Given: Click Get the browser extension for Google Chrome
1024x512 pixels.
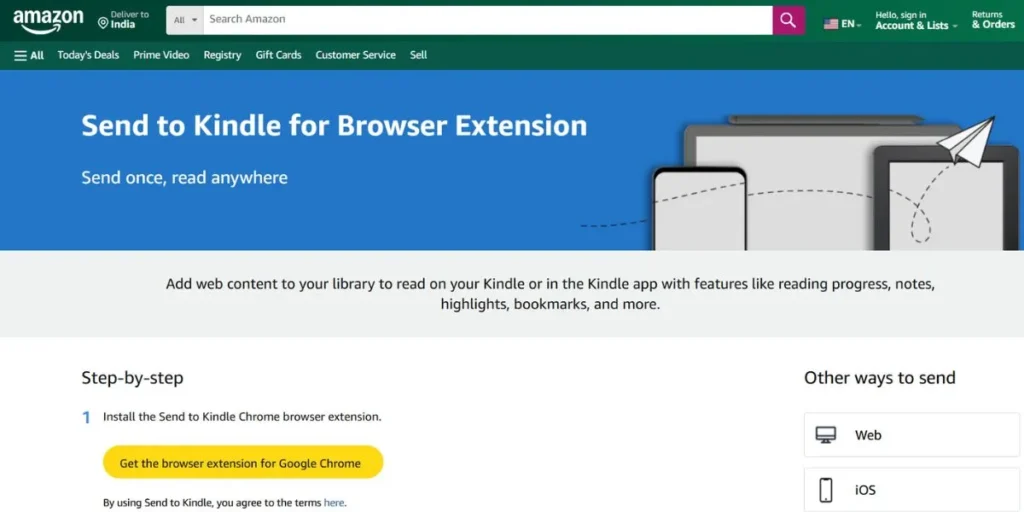Looking at the screenshot, I should (243, 463).
